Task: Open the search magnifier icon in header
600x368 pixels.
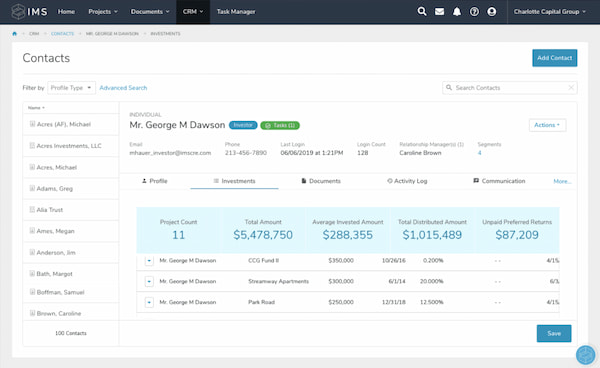Action: coord(422,11)
